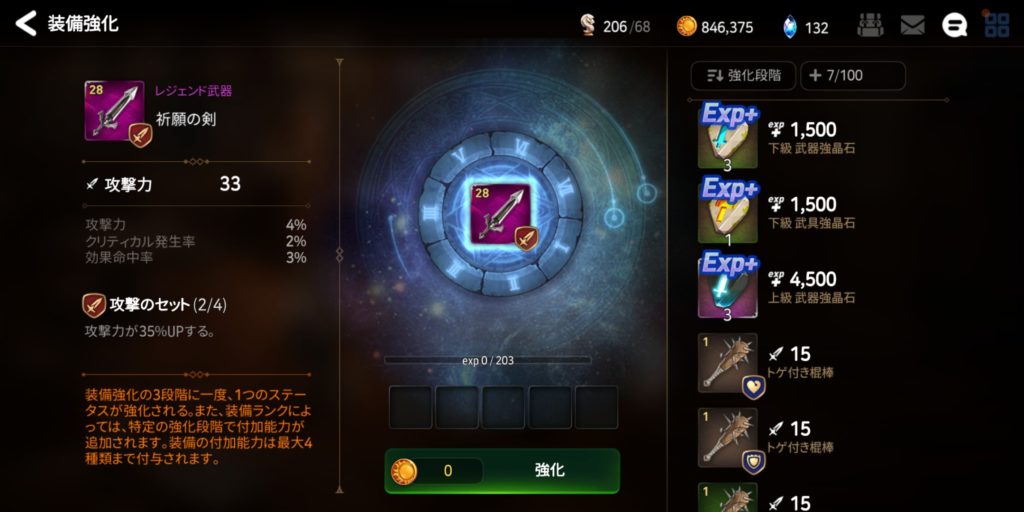Screen dimensions: 1024x512
Task: Open the guild castle icon in top bar
Action: tap(870, 25)
